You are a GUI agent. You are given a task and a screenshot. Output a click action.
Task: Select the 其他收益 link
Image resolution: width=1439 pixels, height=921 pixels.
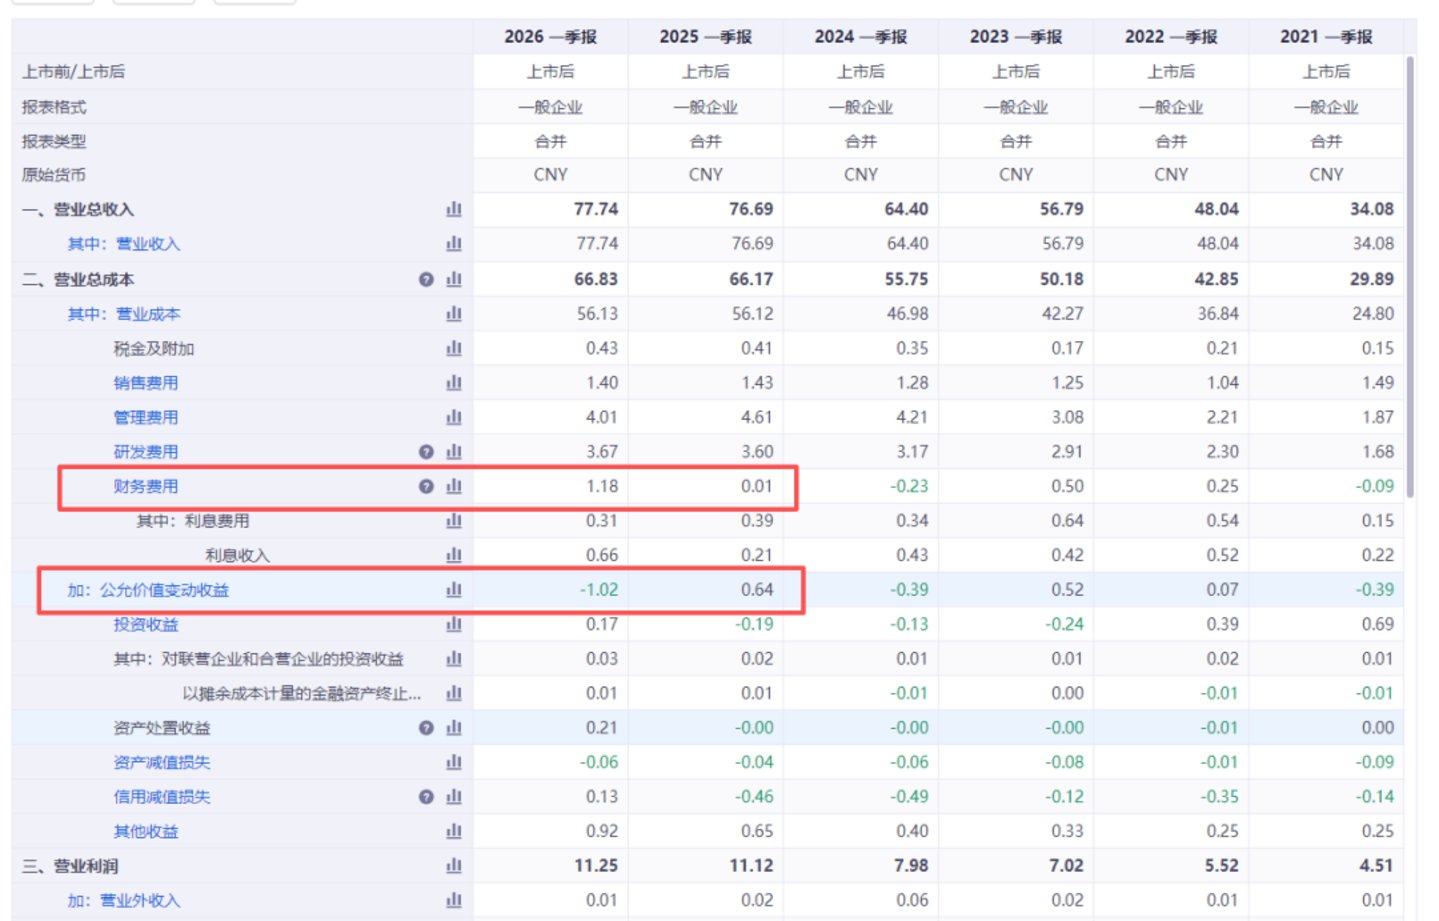(146, 831)
